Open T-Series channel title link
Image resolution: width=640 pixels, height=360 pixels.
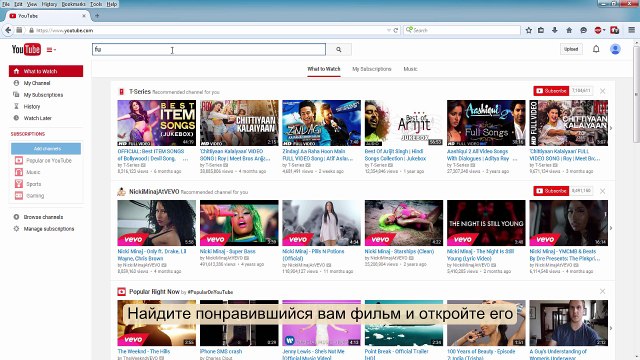tap(140, 92)
